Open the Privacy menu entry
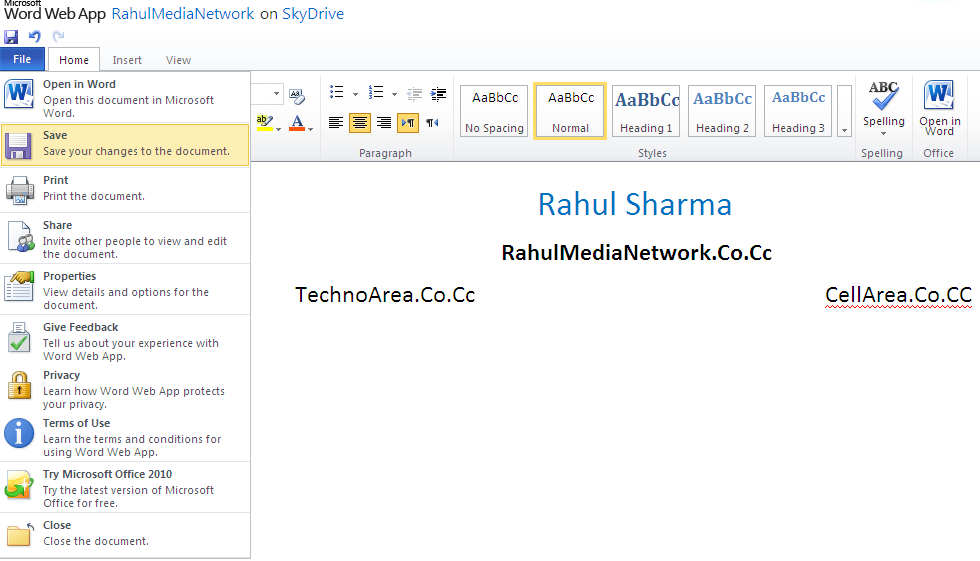Image resolution: width=980 pixels, height=561 pixels. [x=125, y=389]
